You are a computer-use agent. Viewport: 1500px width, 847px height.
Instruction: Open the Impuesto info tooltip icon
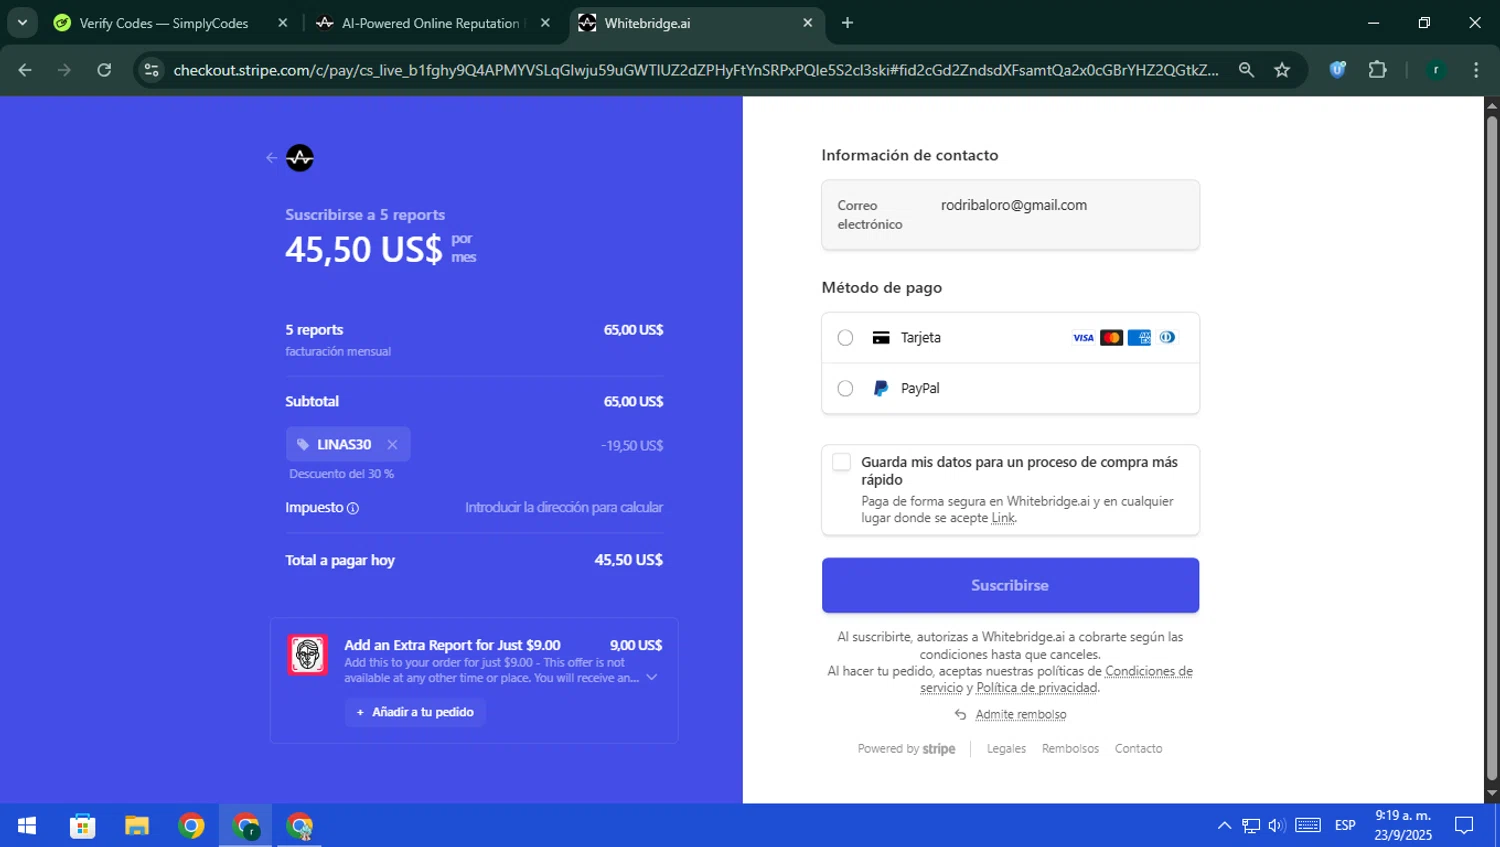pos(353,508)
